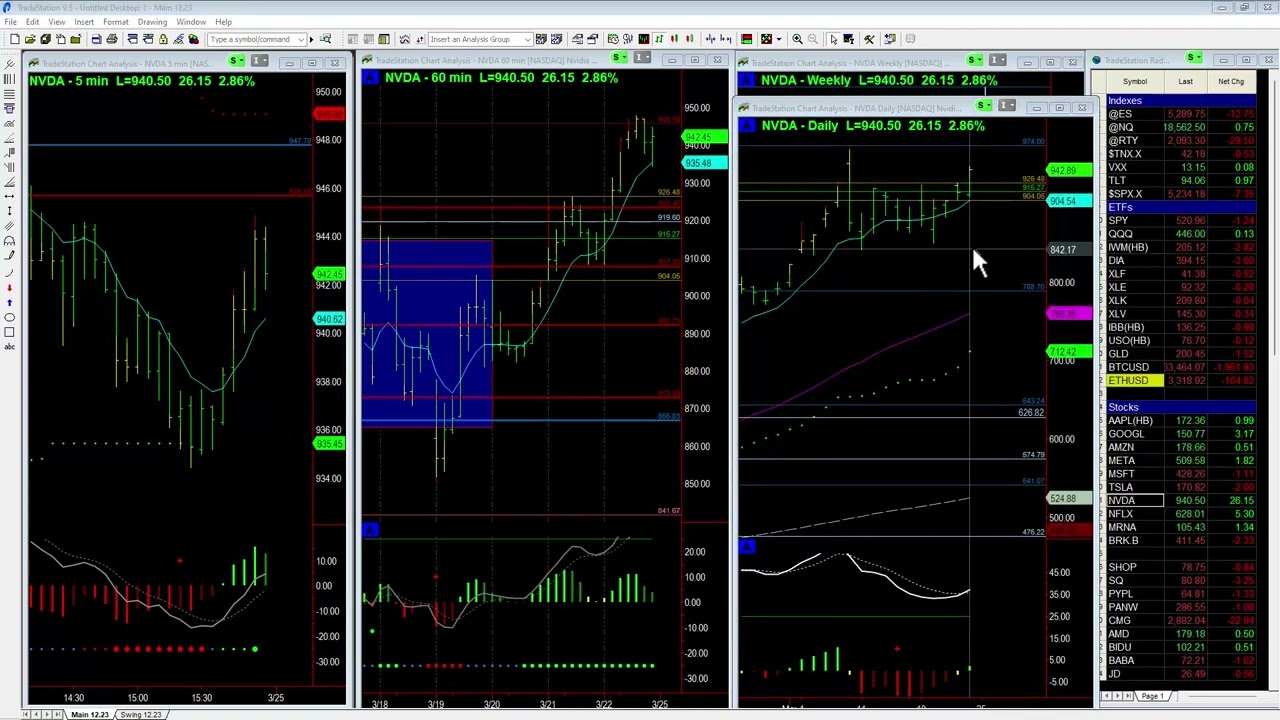Click the red-green color bar swatch on the toolbar
1280x720 pixels.
747,39
